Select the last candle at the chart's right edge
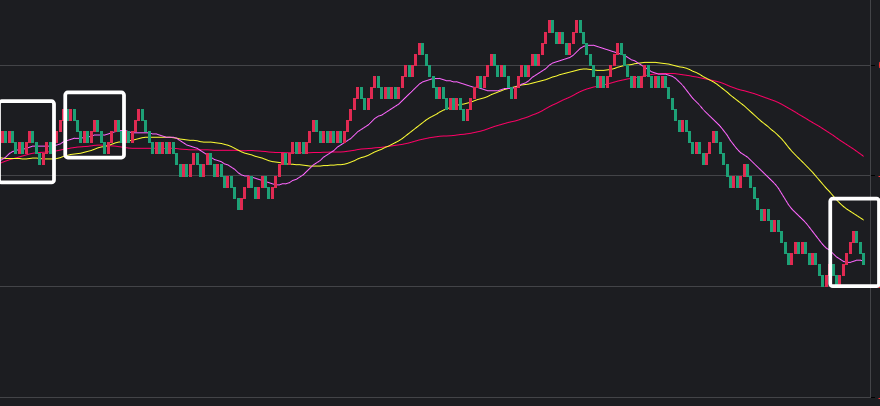The height and width of the screenshot is (406, 880). pos(863,259)
